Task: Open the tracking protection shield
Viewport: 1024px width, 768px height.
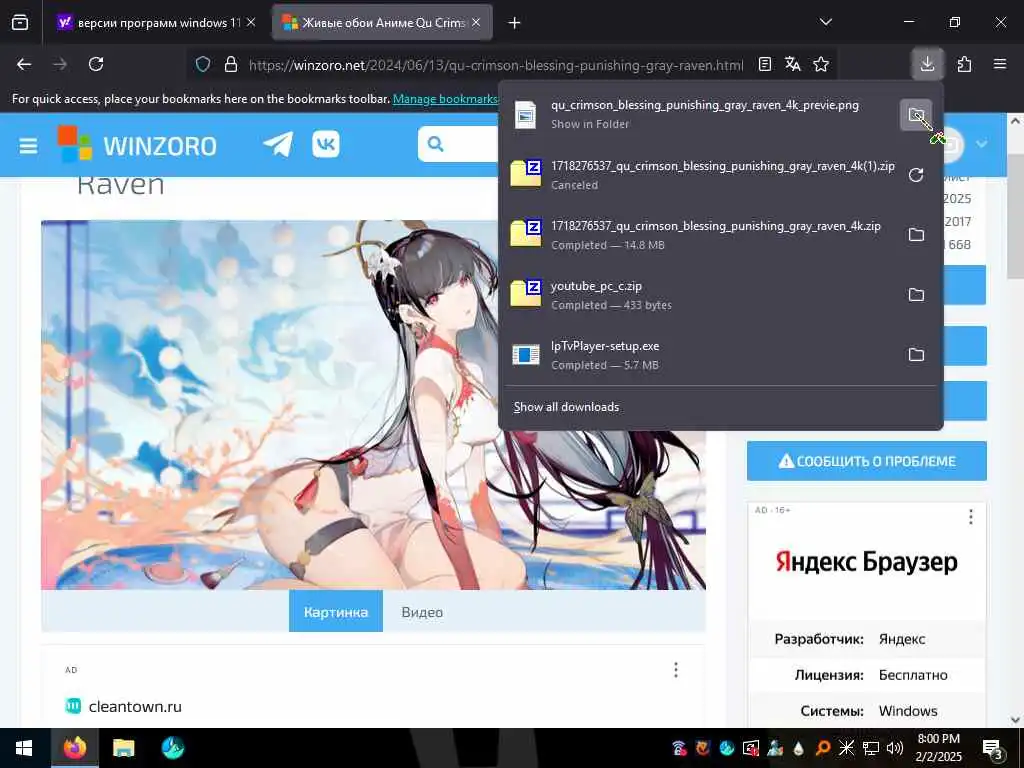Action: click(203, 65)
